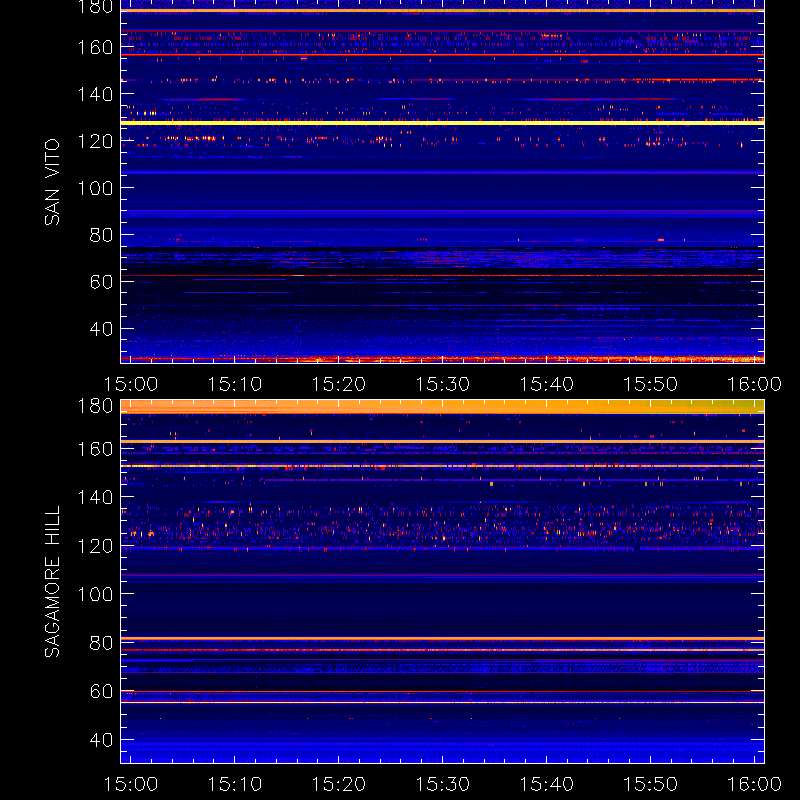Select the 100 tick label on San Vito axis
The image size is (800, 800).
tap(95, 188)
